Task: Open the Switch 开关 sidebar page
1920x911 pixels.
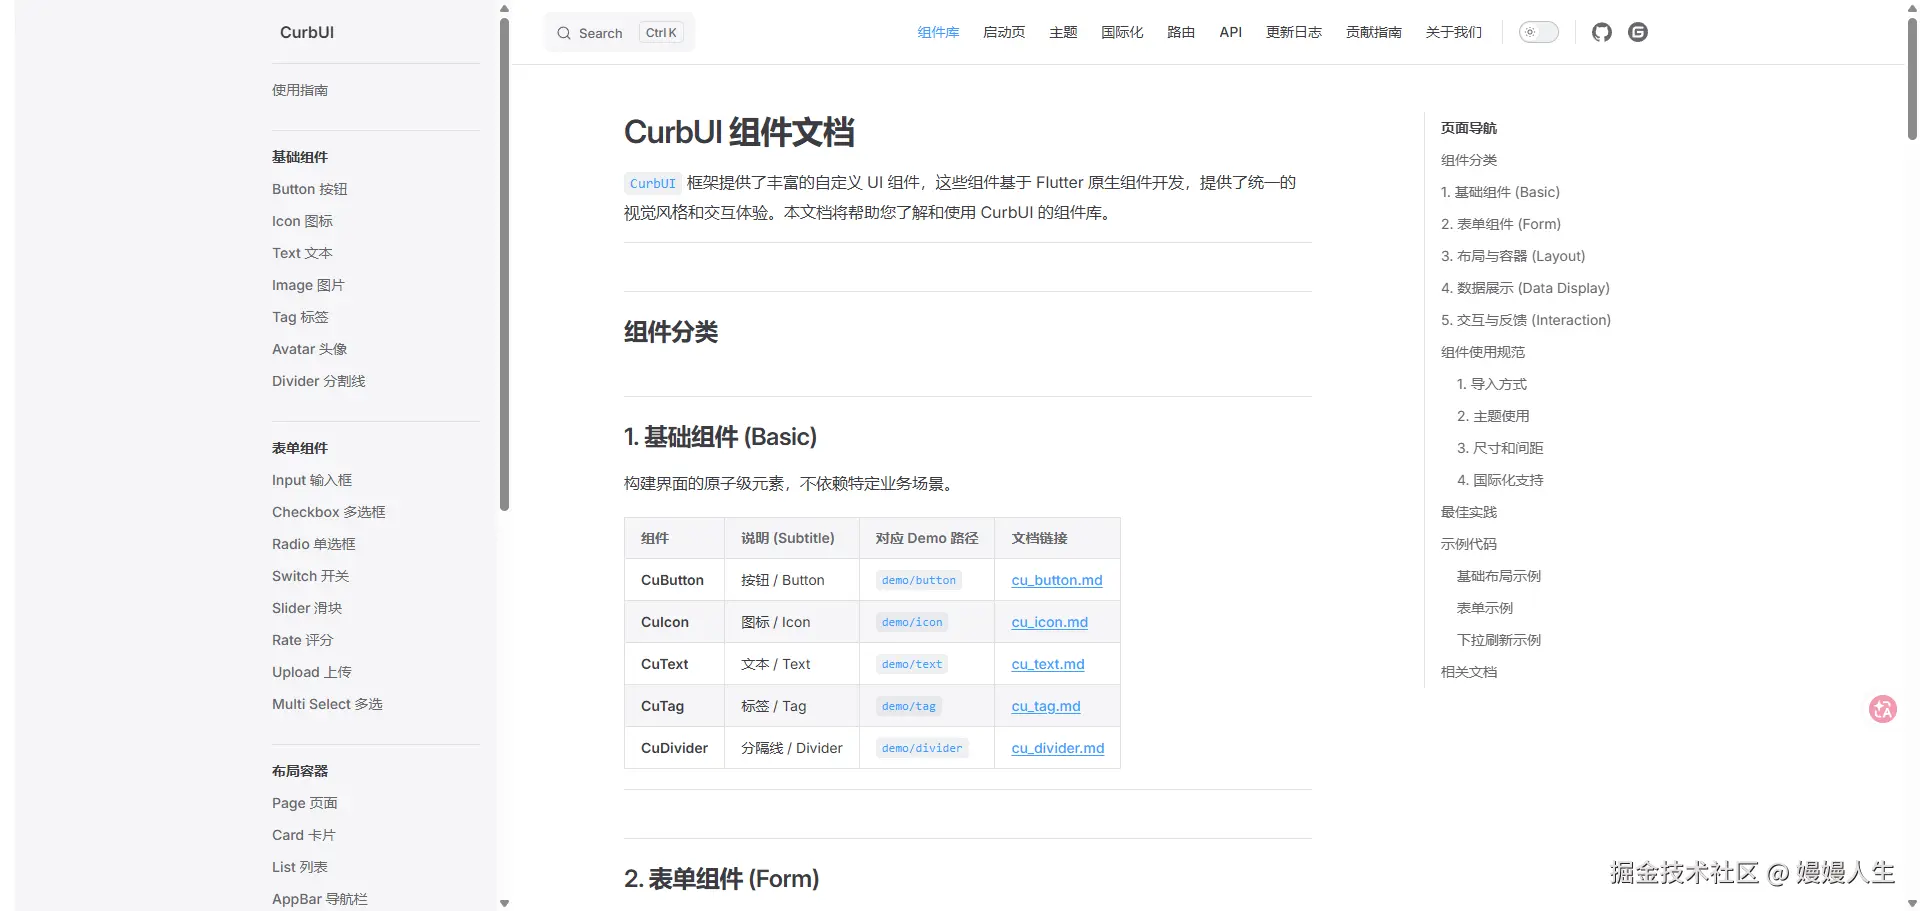Action: tap(311, 576)
